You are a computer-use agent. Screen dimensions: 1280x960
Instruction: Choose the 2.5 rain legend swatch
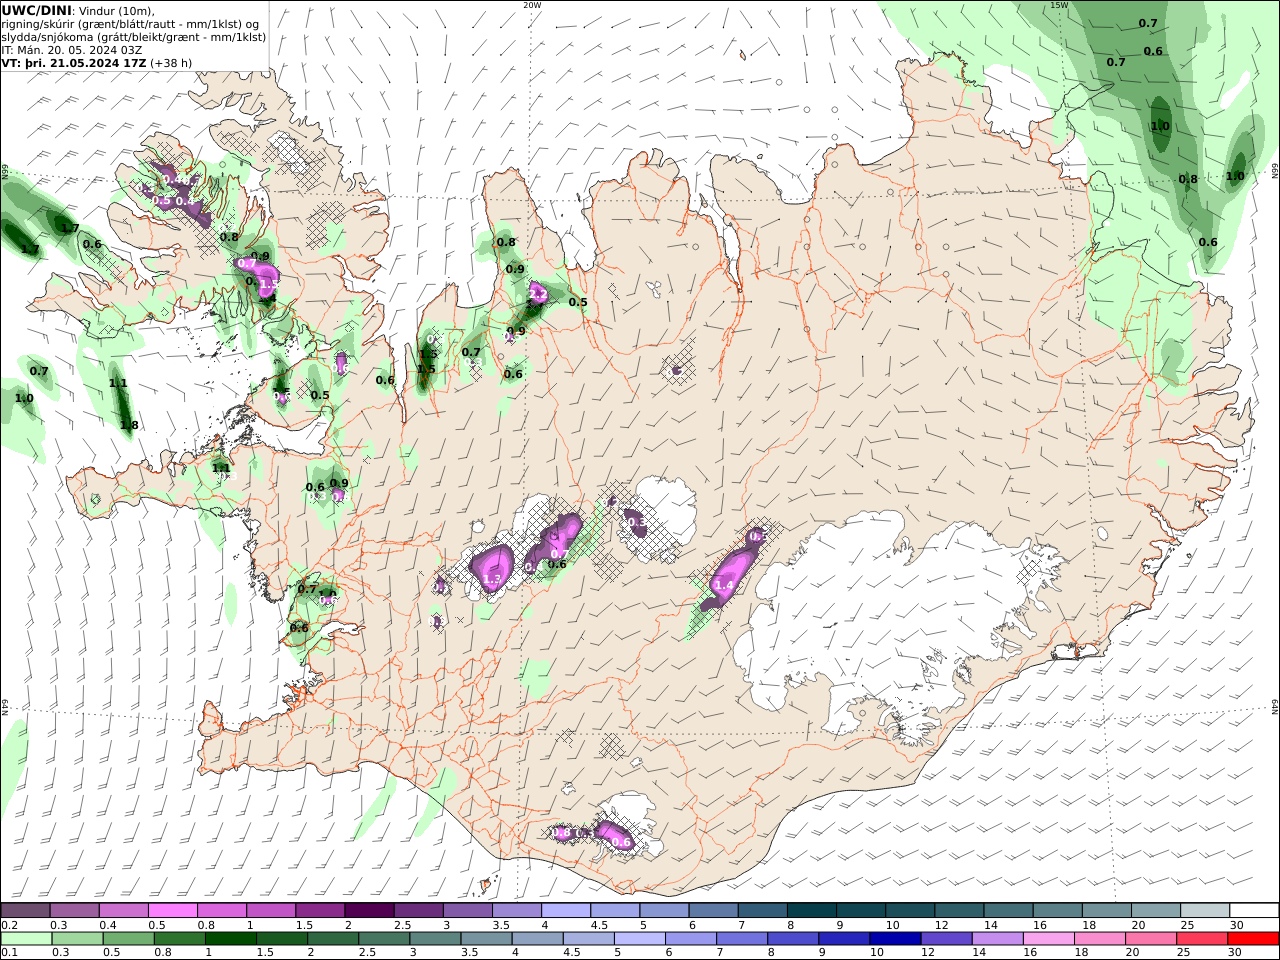pos(384,938)
